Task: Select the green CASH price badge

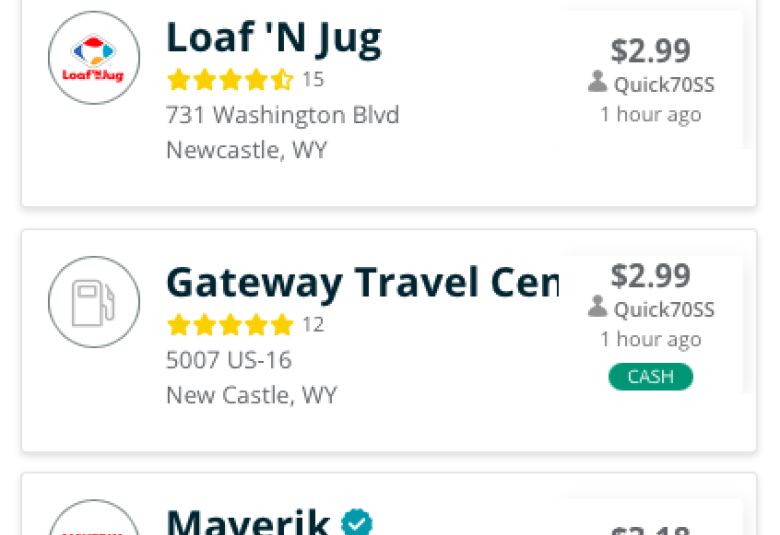Action: 651,377
